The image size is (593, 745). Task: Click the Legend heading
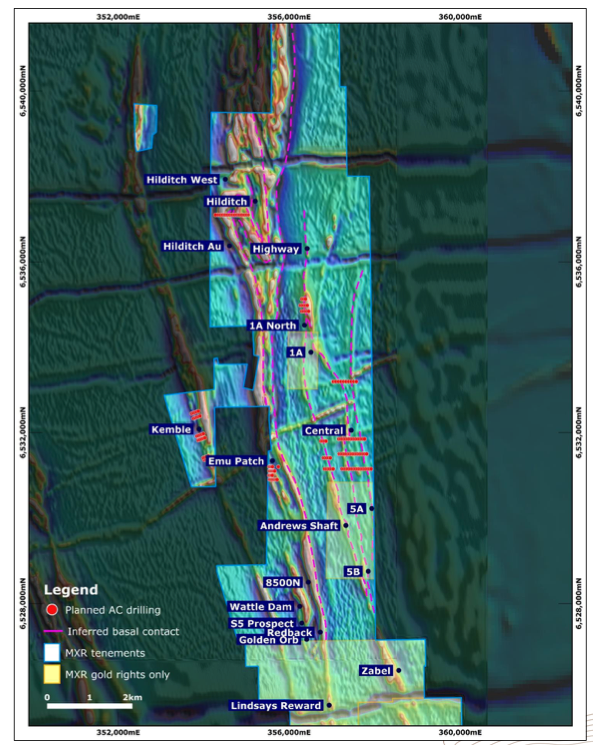tap(71, 590)
